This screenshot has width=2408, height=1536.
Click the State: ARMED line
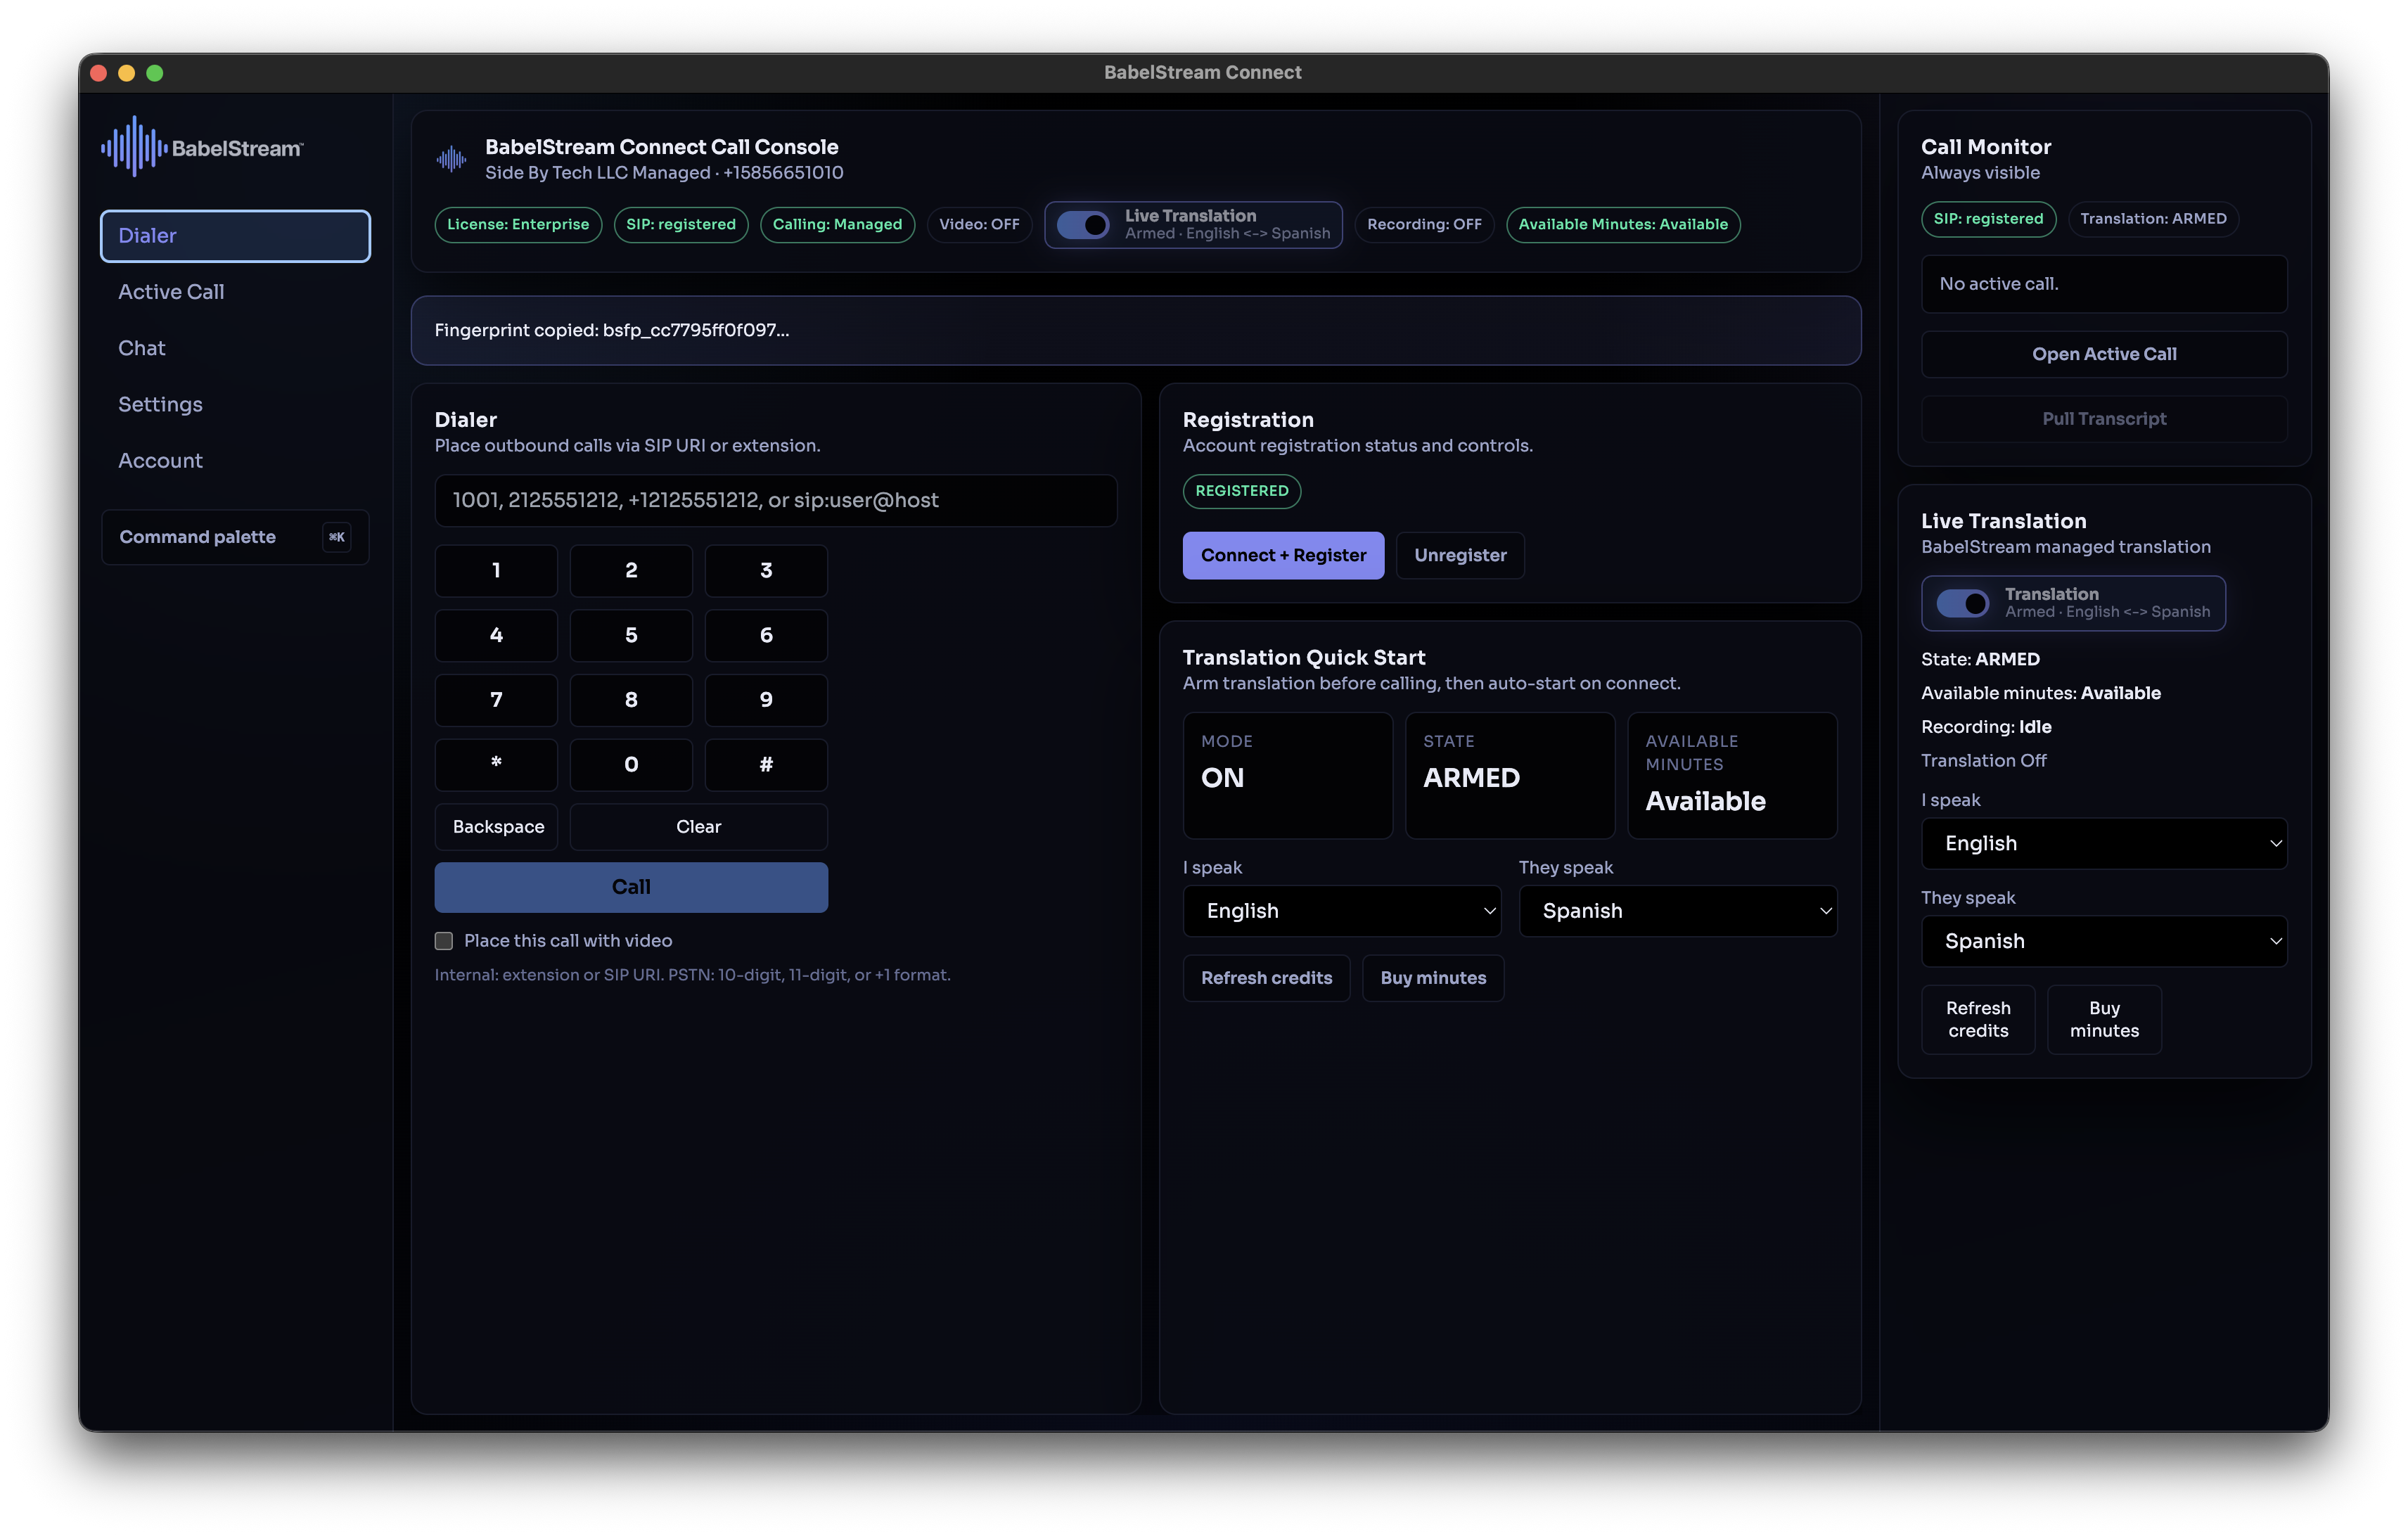pos(1980,660)
